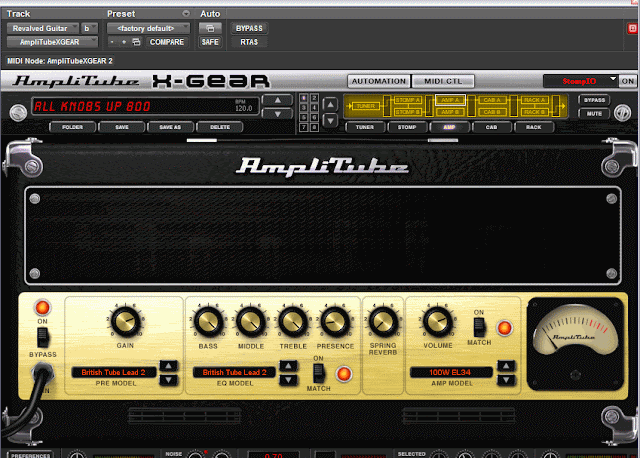The width and height of the screenshot is (640, 458).
Task: Step Amp Model up arrow
Action: 507,366
